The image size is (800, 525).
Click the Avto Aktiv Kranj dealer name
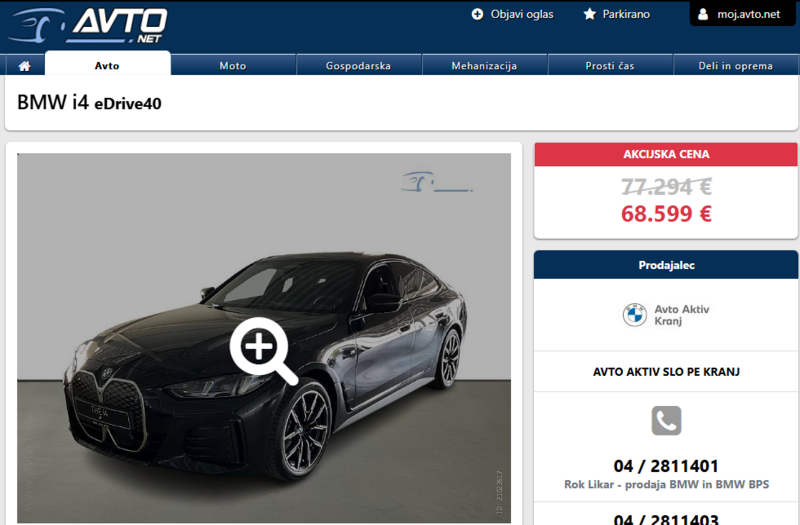click(x=682, y=315)
